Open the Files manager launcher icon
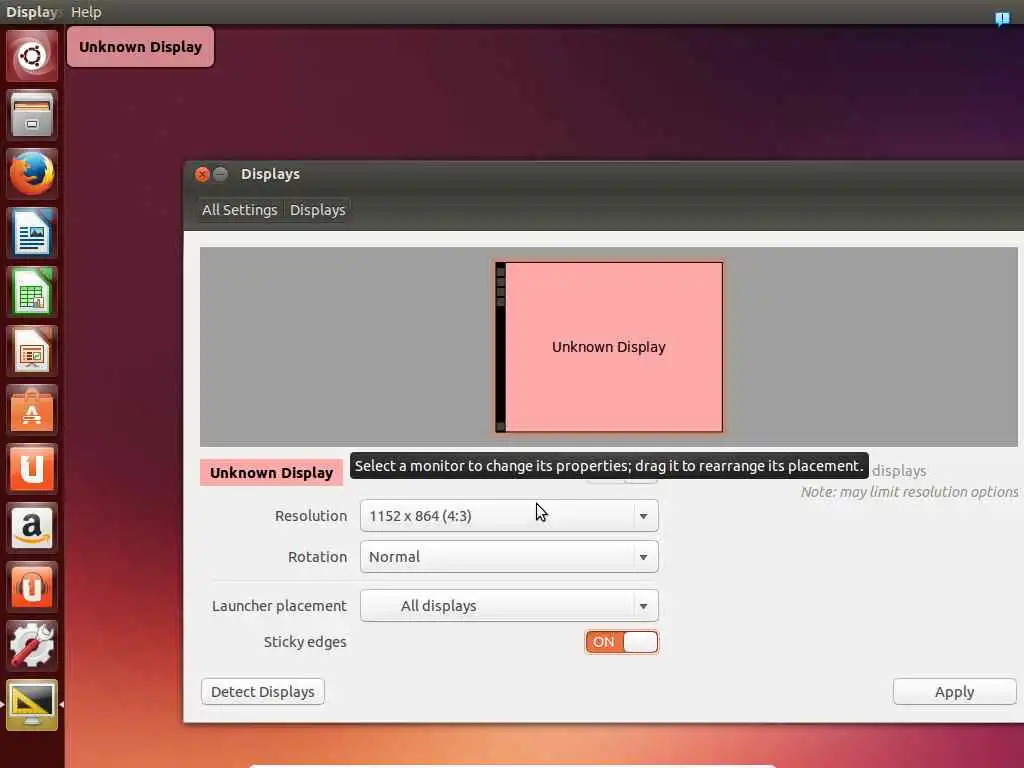 31,115
